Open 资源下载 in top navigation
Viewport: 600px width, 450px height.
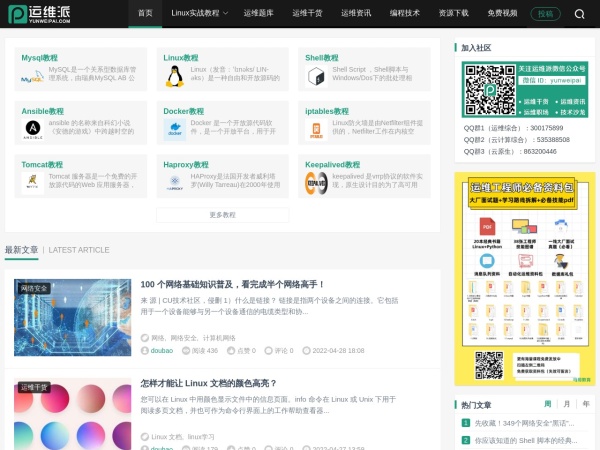(453, 14)
